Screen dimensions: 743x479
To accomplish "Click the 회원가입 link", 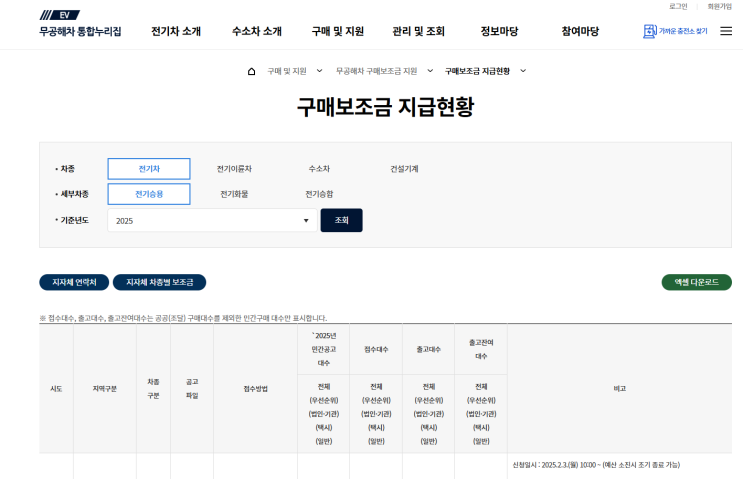I will (719, 6).
